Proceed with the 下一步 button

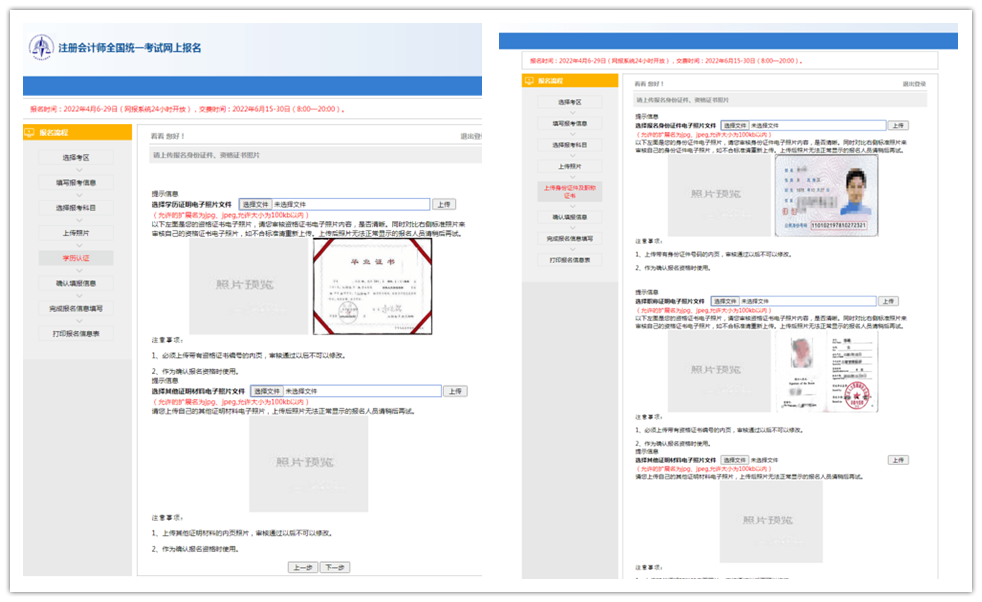333,567
